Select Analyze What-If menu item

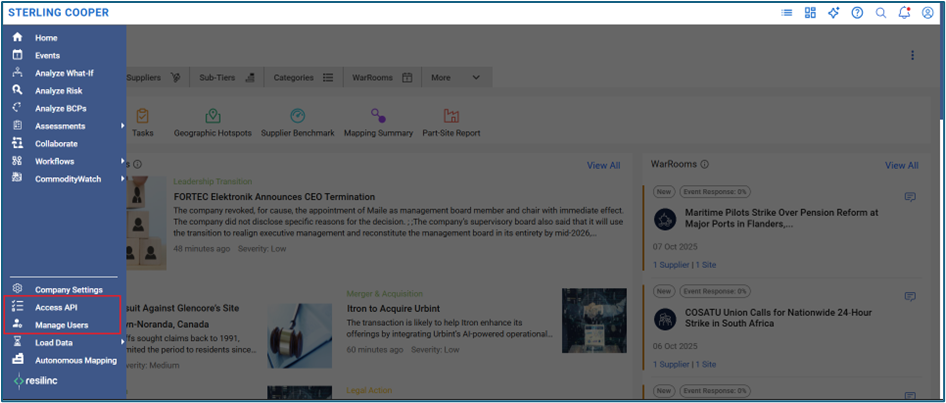(64, 73)
